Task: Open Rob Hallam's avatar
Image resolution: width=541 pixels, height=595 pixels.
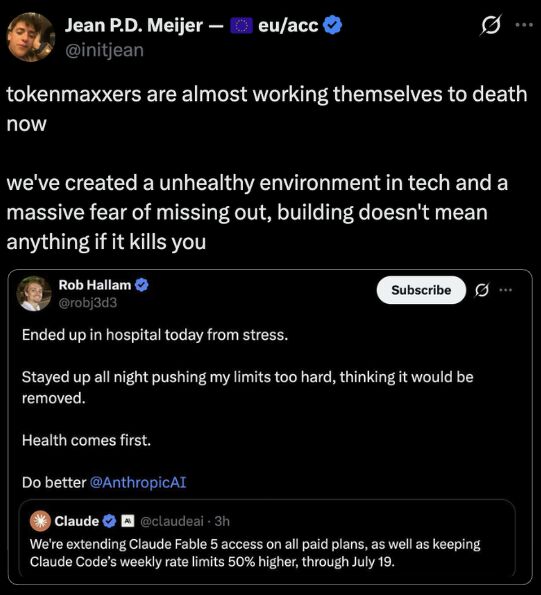Action: point(34,294)
